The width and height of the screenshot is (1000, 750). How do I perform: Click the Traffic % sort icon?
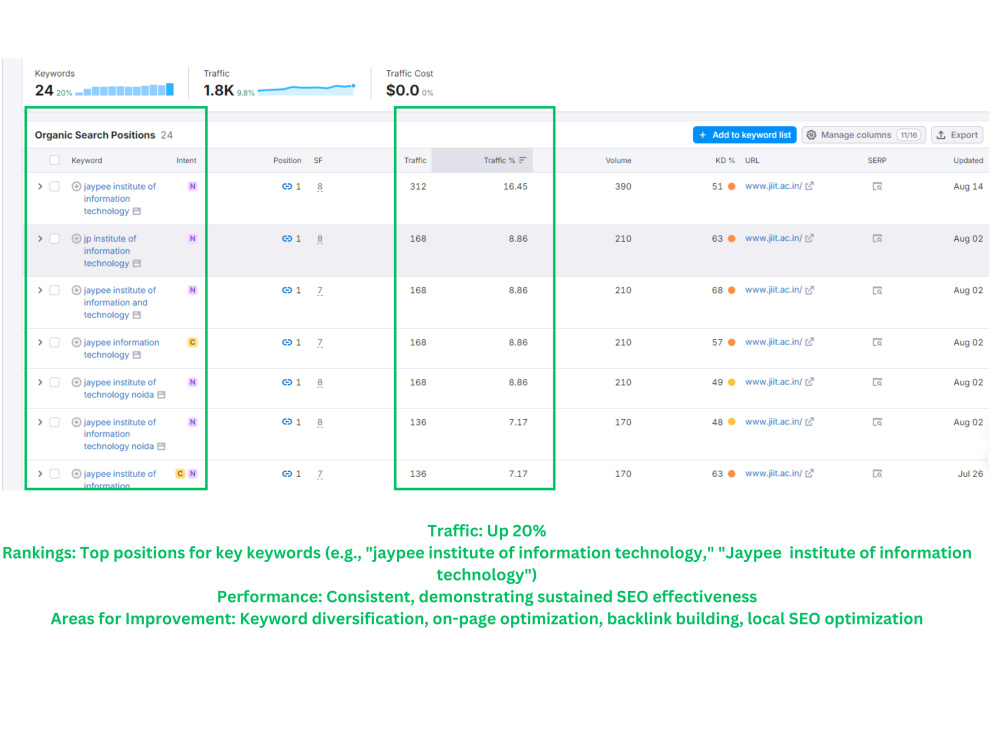click(x=523, y=160)
